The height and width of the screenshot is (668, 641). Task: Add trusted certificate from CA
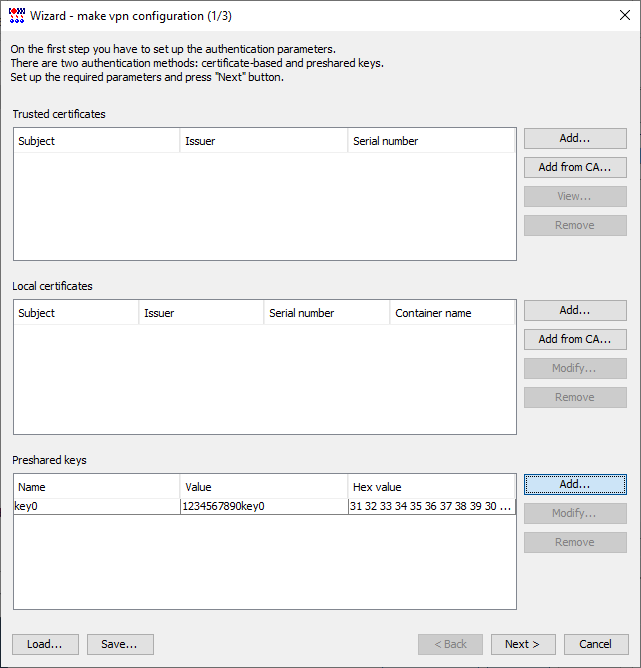(x=575, y=167)
